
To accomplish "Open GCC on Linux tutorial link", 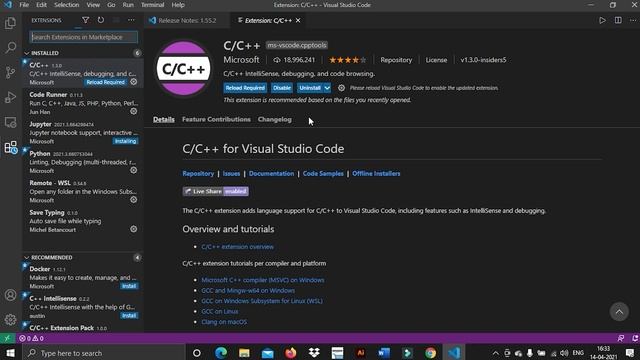I will coord(220,311).
